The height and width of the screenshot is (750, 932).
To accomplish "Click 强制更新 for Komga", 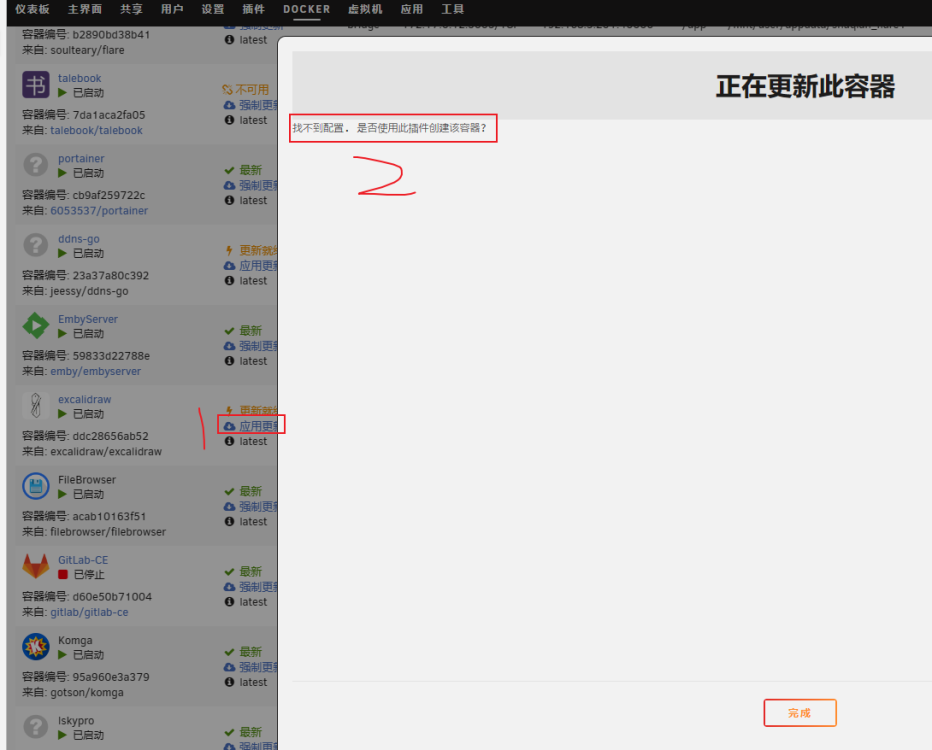I will (x=251, y=667).
